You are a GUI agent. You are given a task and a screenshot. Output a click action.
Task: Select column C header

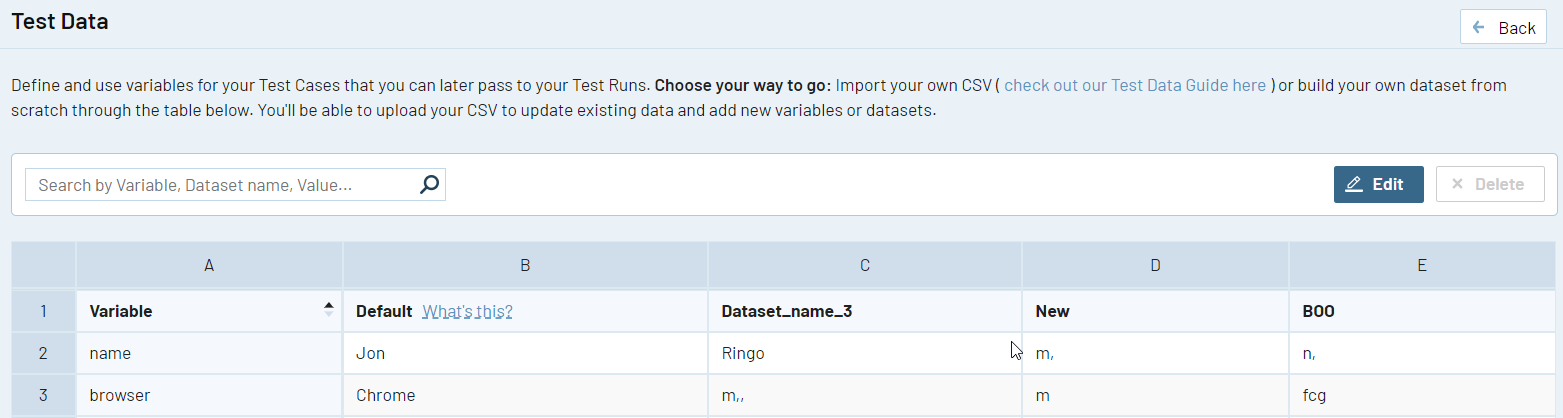point(865,265)
